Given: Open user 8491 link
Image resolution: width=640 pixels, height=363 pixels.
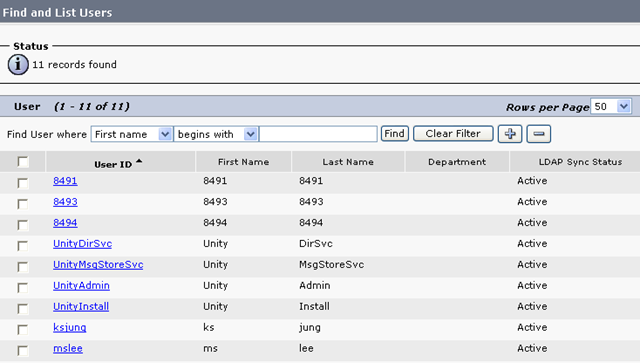Looking at the screenshot, I should click(65, 181).
